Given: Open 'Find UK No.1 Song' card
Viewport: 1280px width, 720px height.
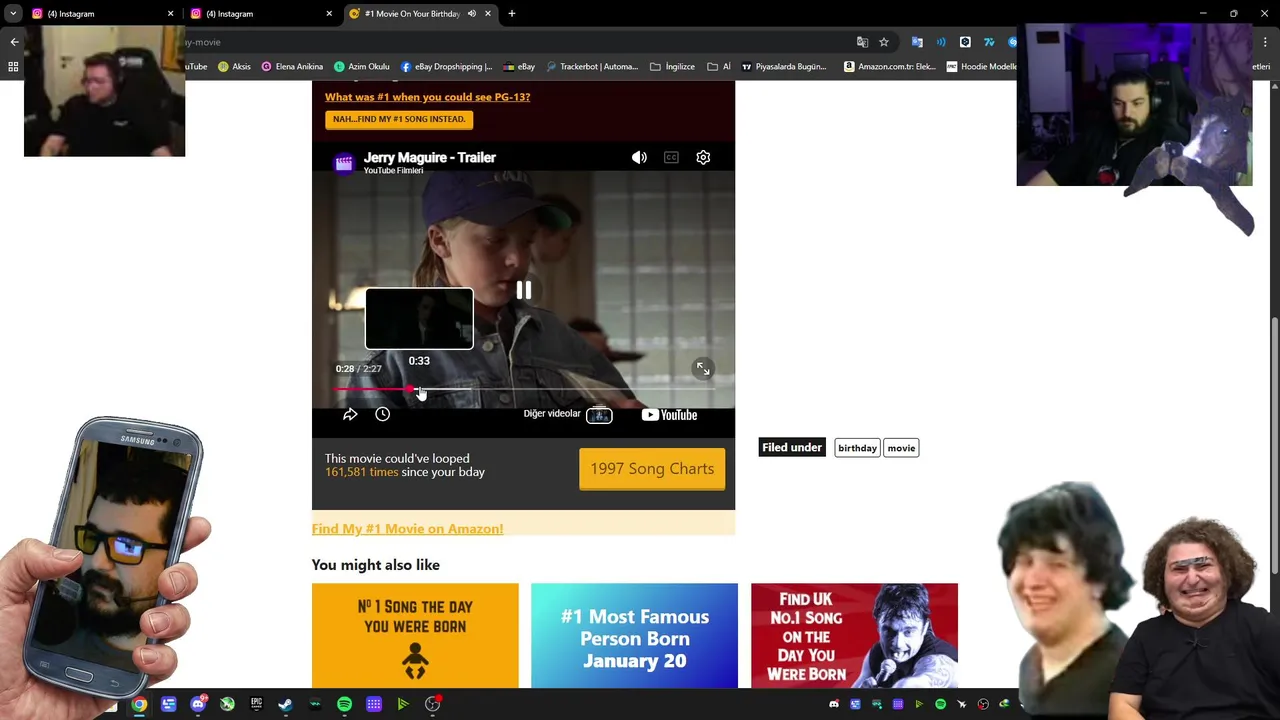Looking at the screenshot, I should coord(854,636).
